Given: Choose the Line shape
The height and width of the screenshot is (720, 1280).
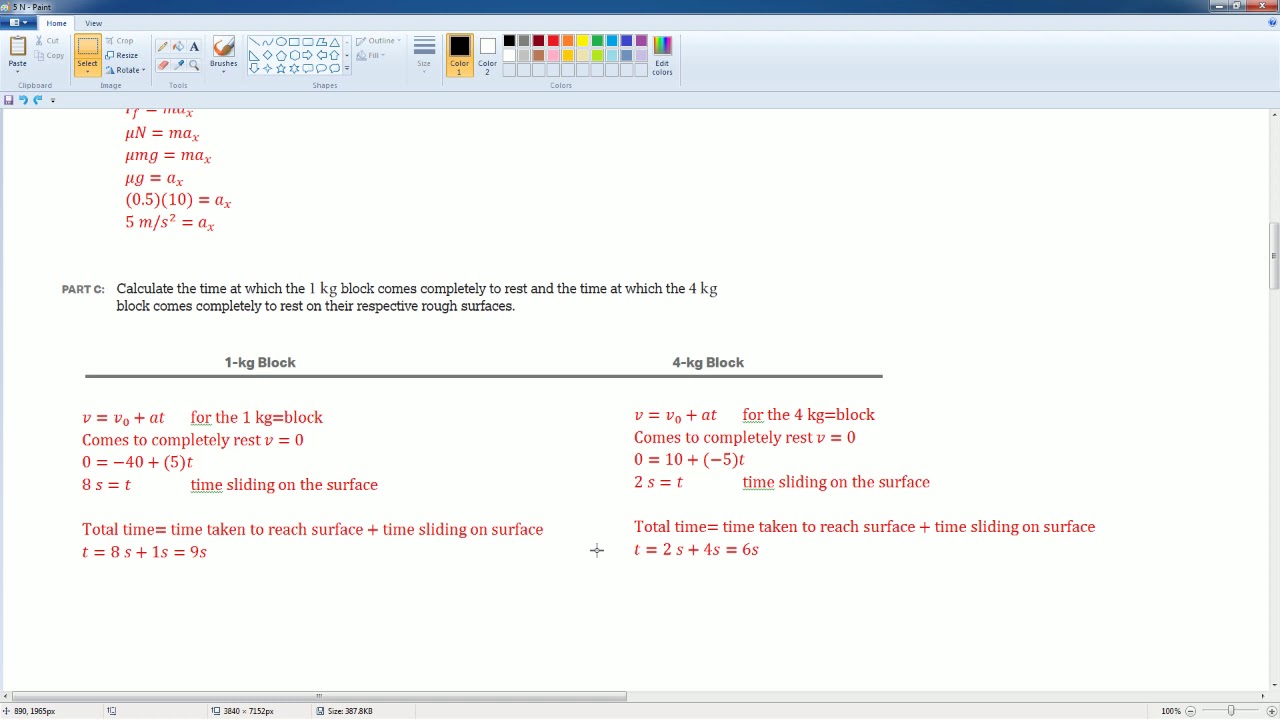Looking at the screenshot, I should point(253,41).
